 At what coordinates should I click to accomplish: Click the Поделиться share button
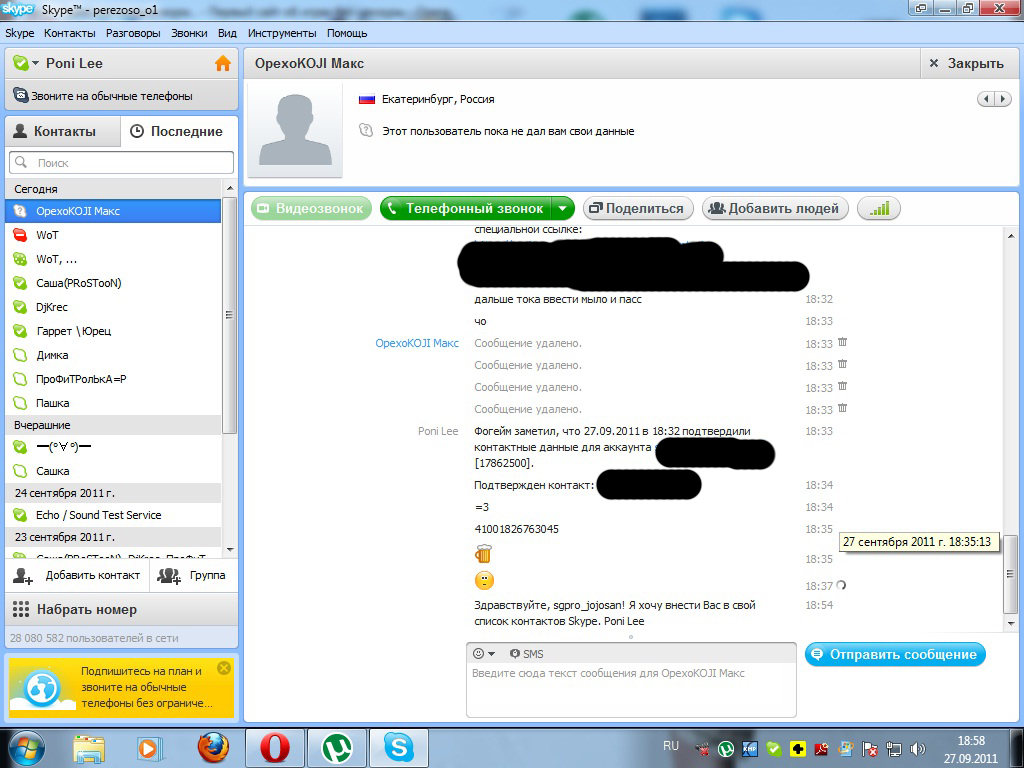[637, 208]
